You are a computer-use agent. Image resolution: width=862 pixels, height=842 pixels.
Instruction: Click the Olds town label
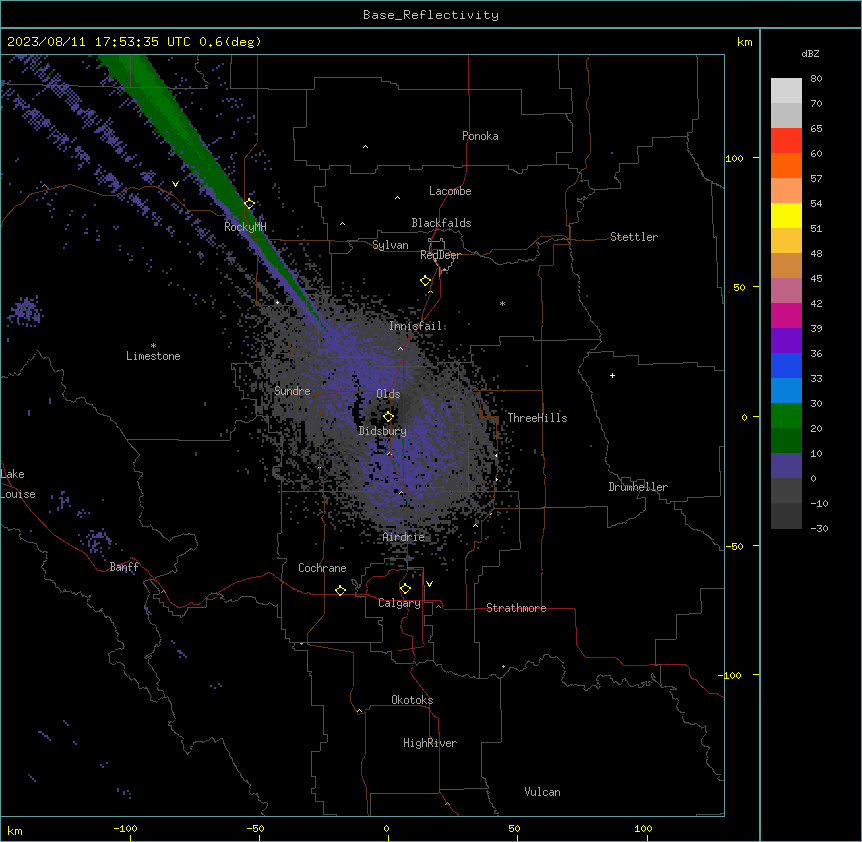(388, 394)
